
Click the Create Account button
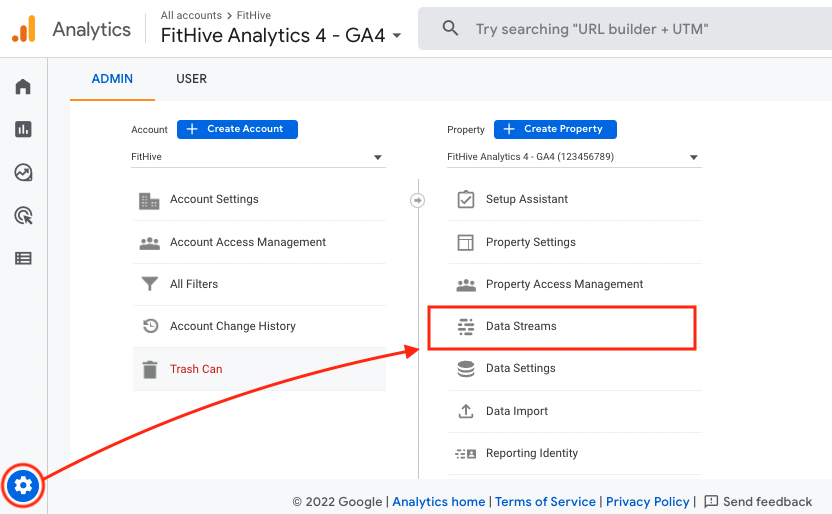coord(237,129)
